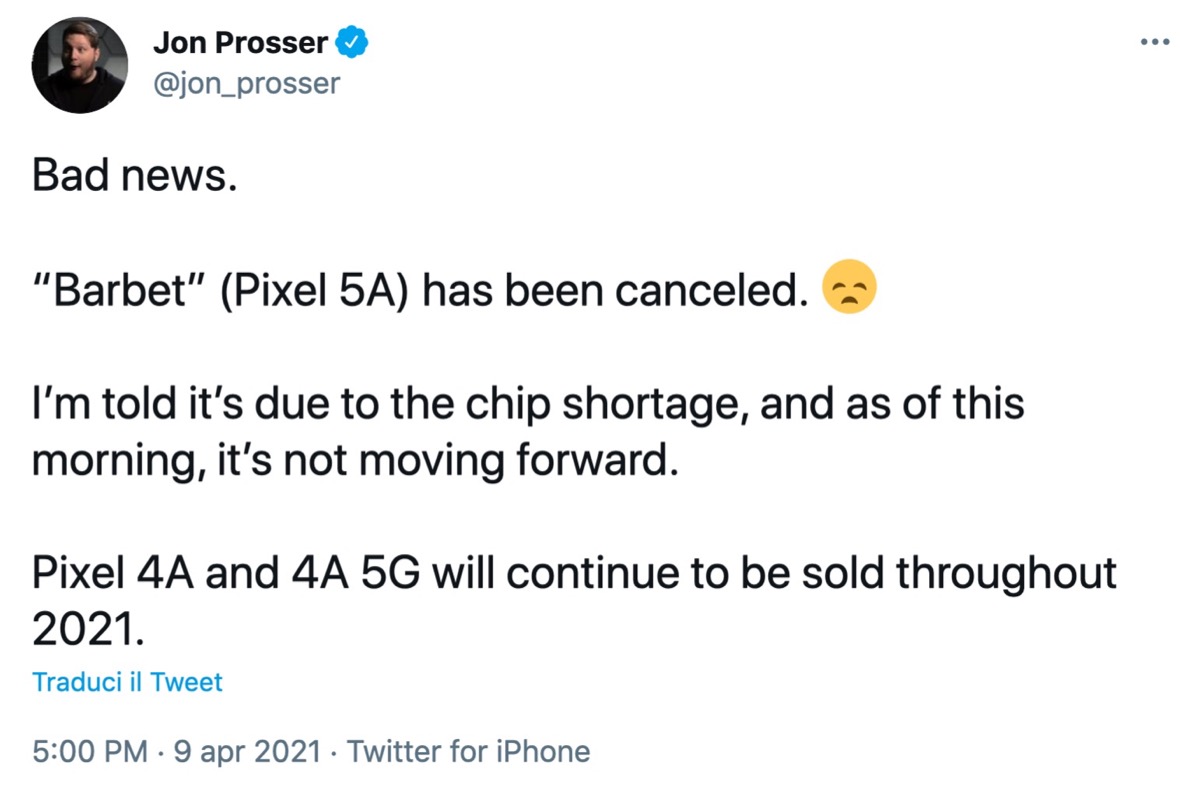Click the blue verified badge next to Jon Prosser
This screenshot has width=1200, height=792.
coord(351,41)
